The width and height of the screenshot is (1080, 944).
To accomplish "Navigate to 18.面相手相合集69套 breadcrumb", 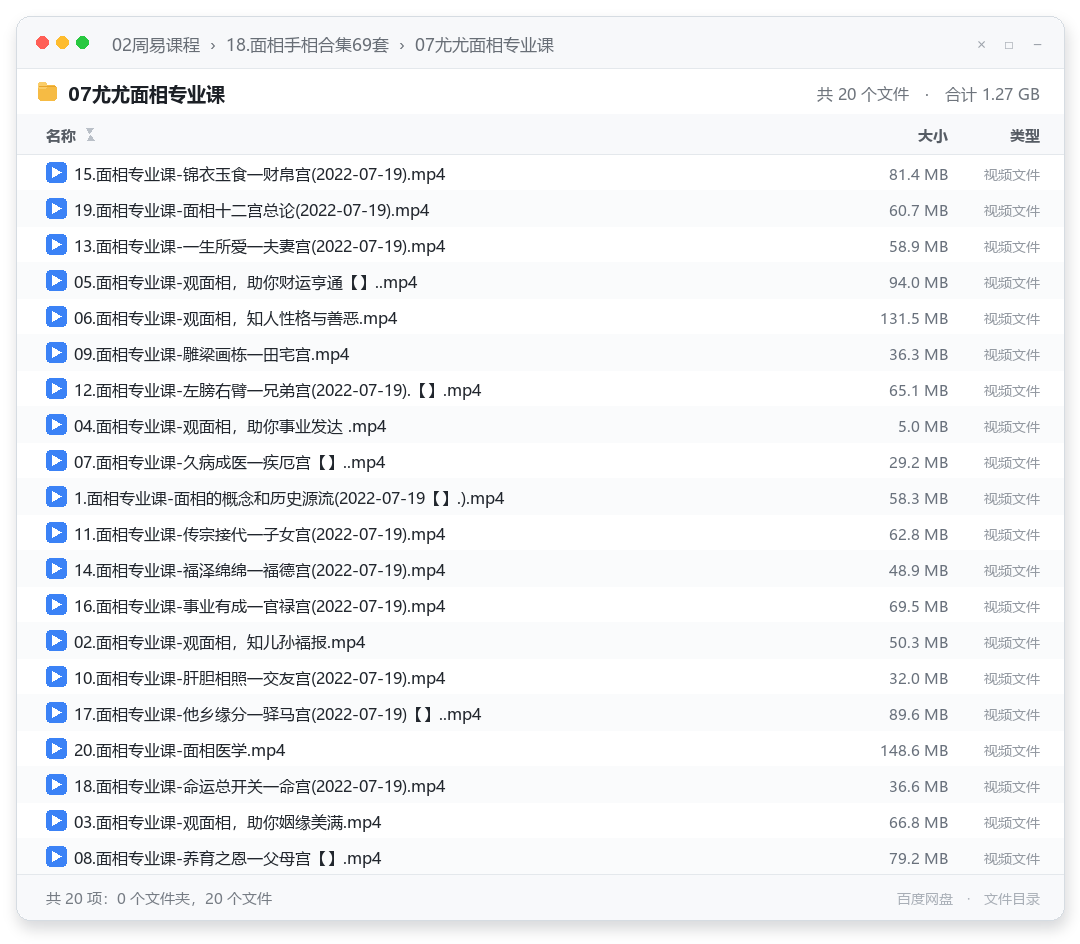I will (x=307, y=45).
